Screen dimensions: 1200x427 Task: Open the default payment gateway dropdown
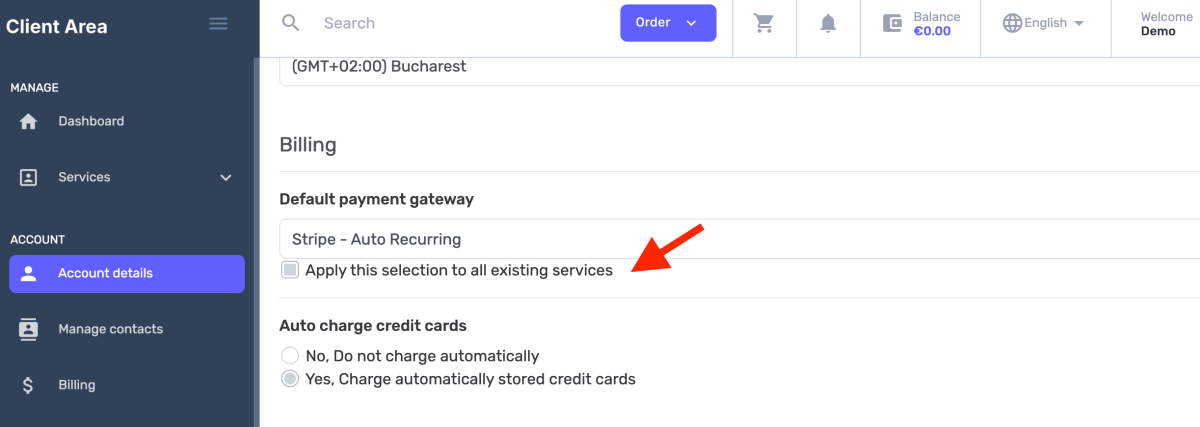(740, 239)
